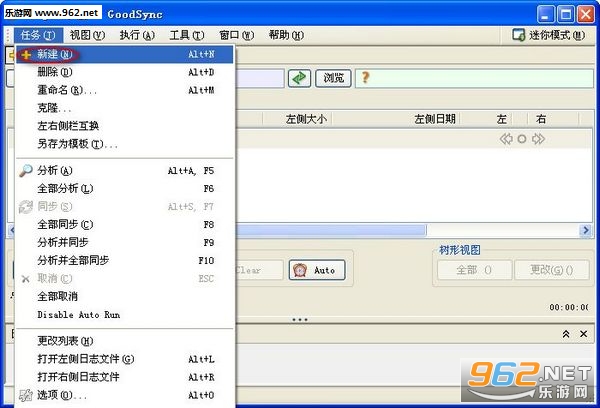Select 分析(A) with magnifier icon
The width and height of the screenshot is (600, 408).
[x=125, y=170]
